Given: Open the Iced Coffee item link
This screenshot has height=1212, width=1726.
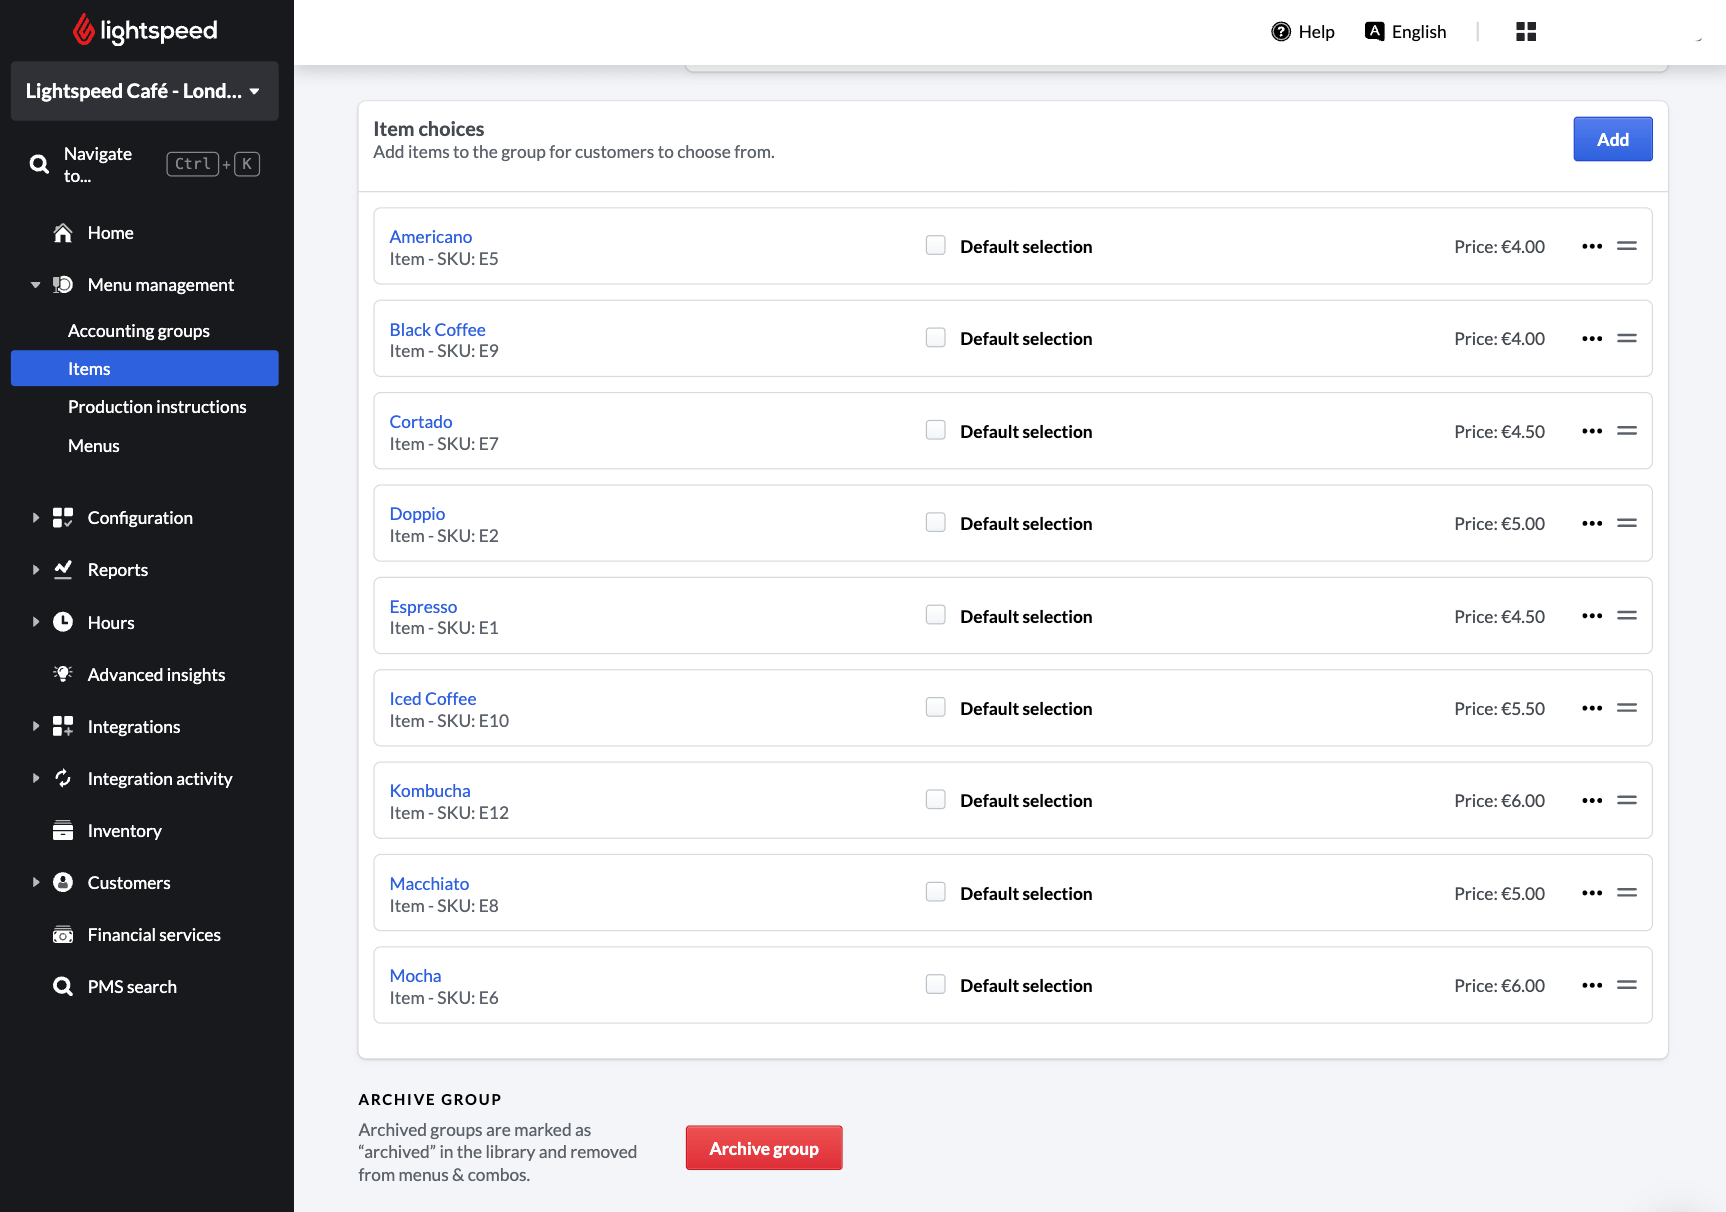Looking at the screenshot, I should click(x=432, y=699).
